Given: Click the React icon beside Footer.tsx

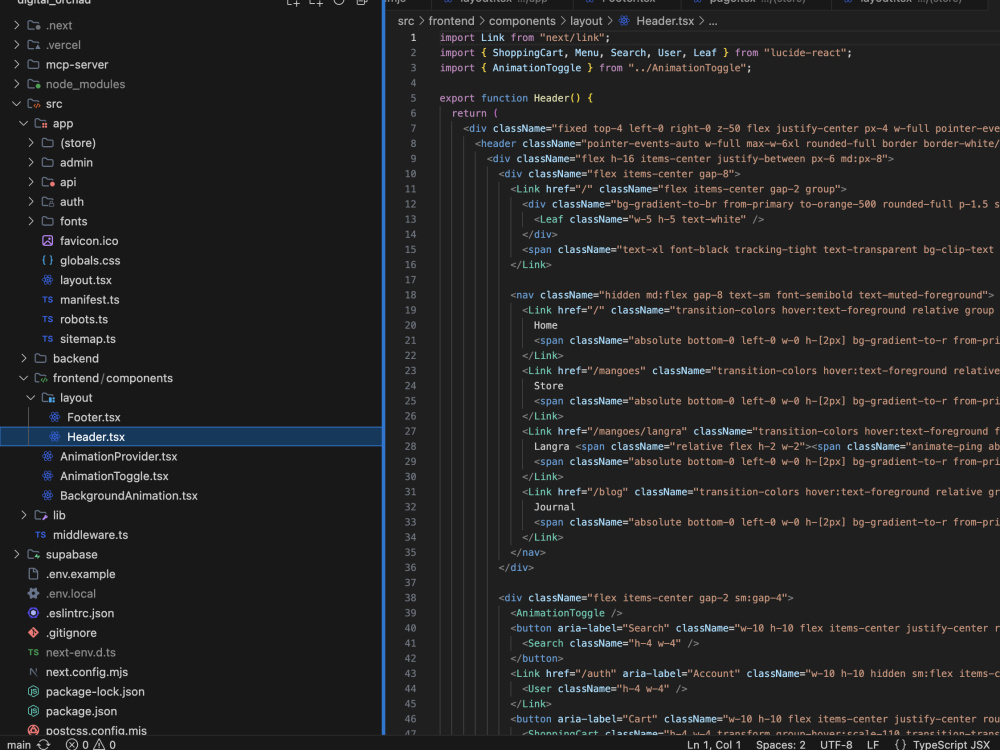Looking at the screenshot, I should [55, 417].
